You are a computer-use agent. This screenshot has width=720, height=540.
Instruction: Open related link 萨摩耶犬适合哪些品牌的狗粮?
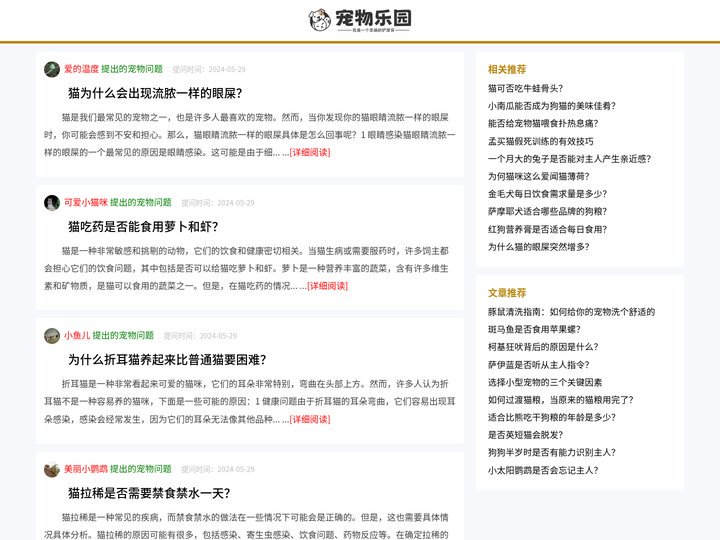(547, 211)
